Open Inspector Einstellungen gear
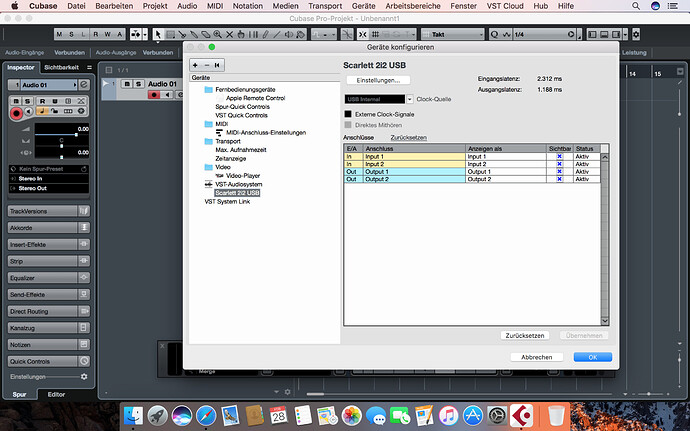The width and height of the screenshot is (690, 431). 84,376
